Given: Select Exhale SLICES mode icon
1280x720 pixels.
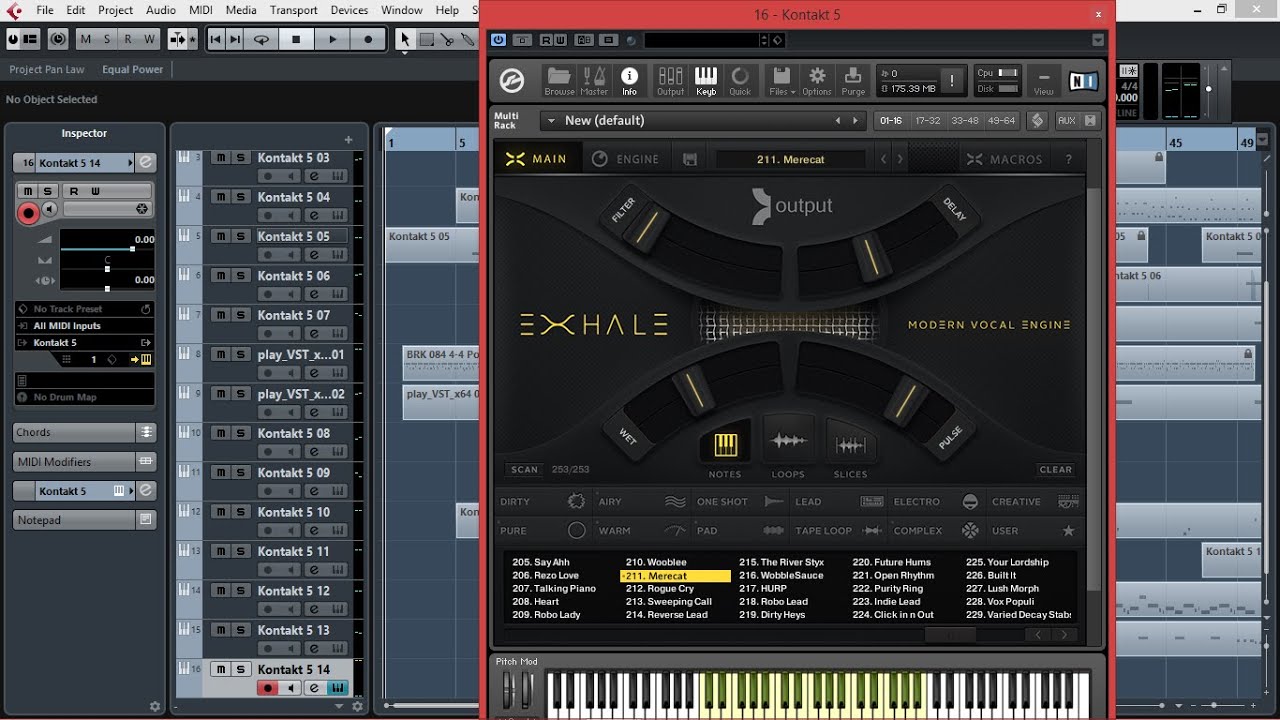Looking at the screenshot, I should tap(851, 445).
